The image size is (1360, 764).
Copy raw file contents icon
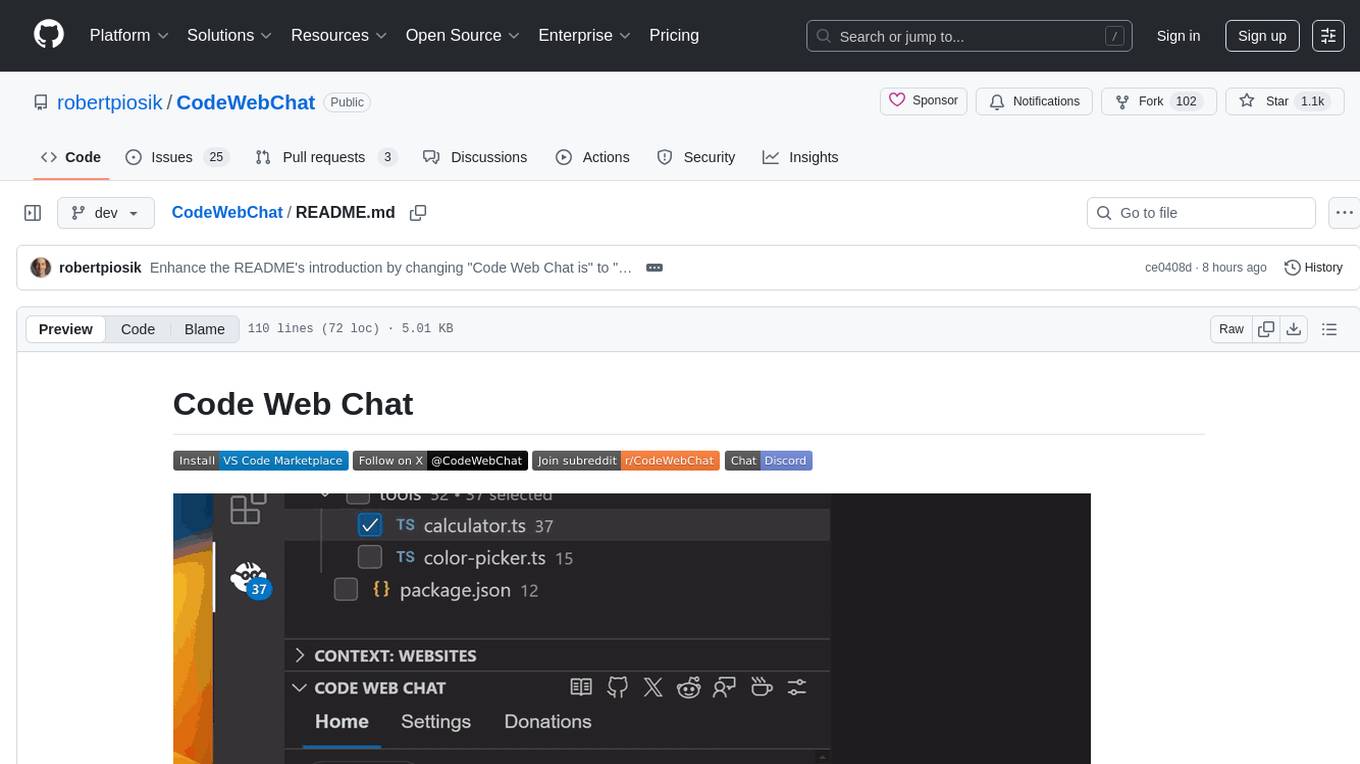coord(1266,329)
